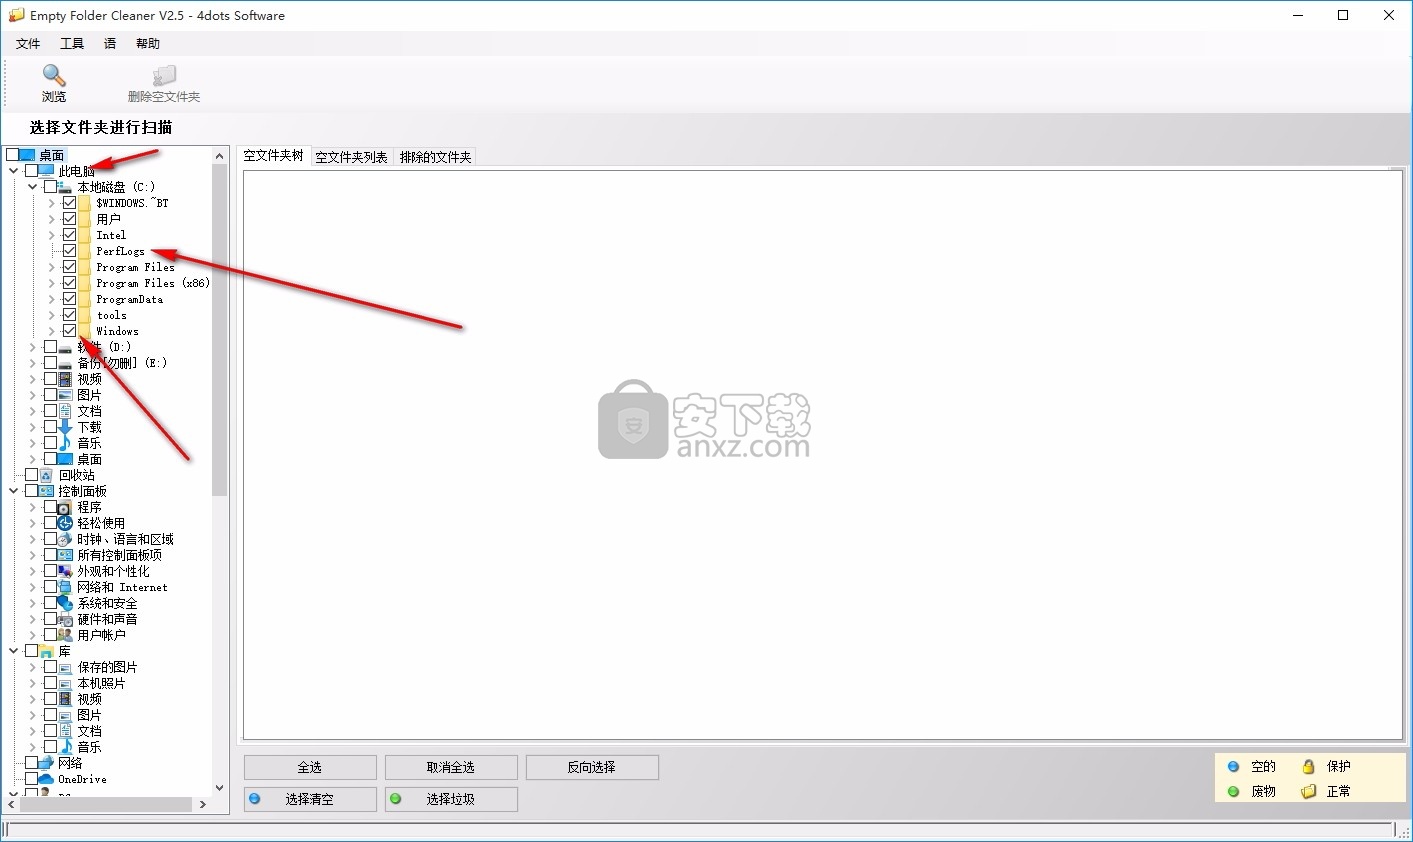This screenshot has height=842, width=1413.
Task: Click the Program Files folder icon
Action: tap(84, 267)
